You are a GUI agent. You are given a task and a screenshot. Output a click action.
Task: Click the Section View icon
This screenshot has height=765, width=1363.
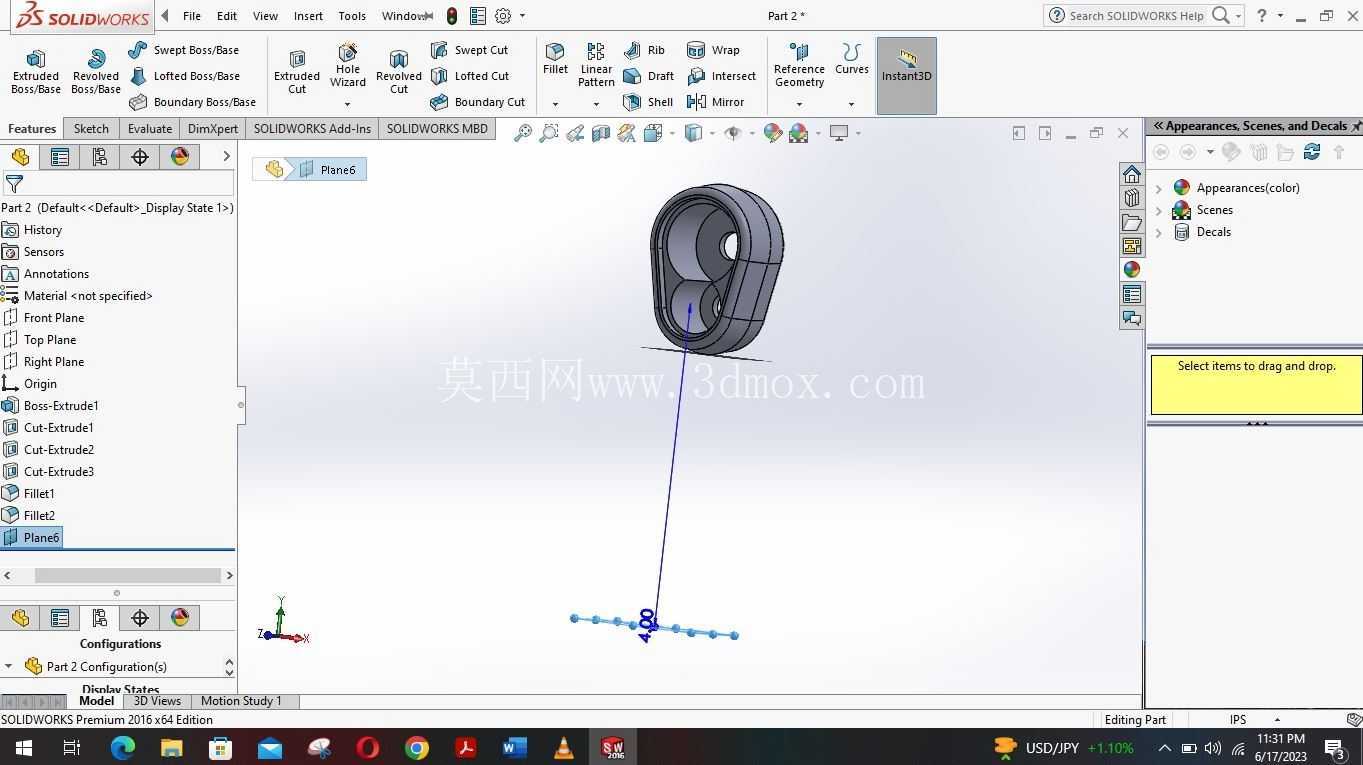600,133
